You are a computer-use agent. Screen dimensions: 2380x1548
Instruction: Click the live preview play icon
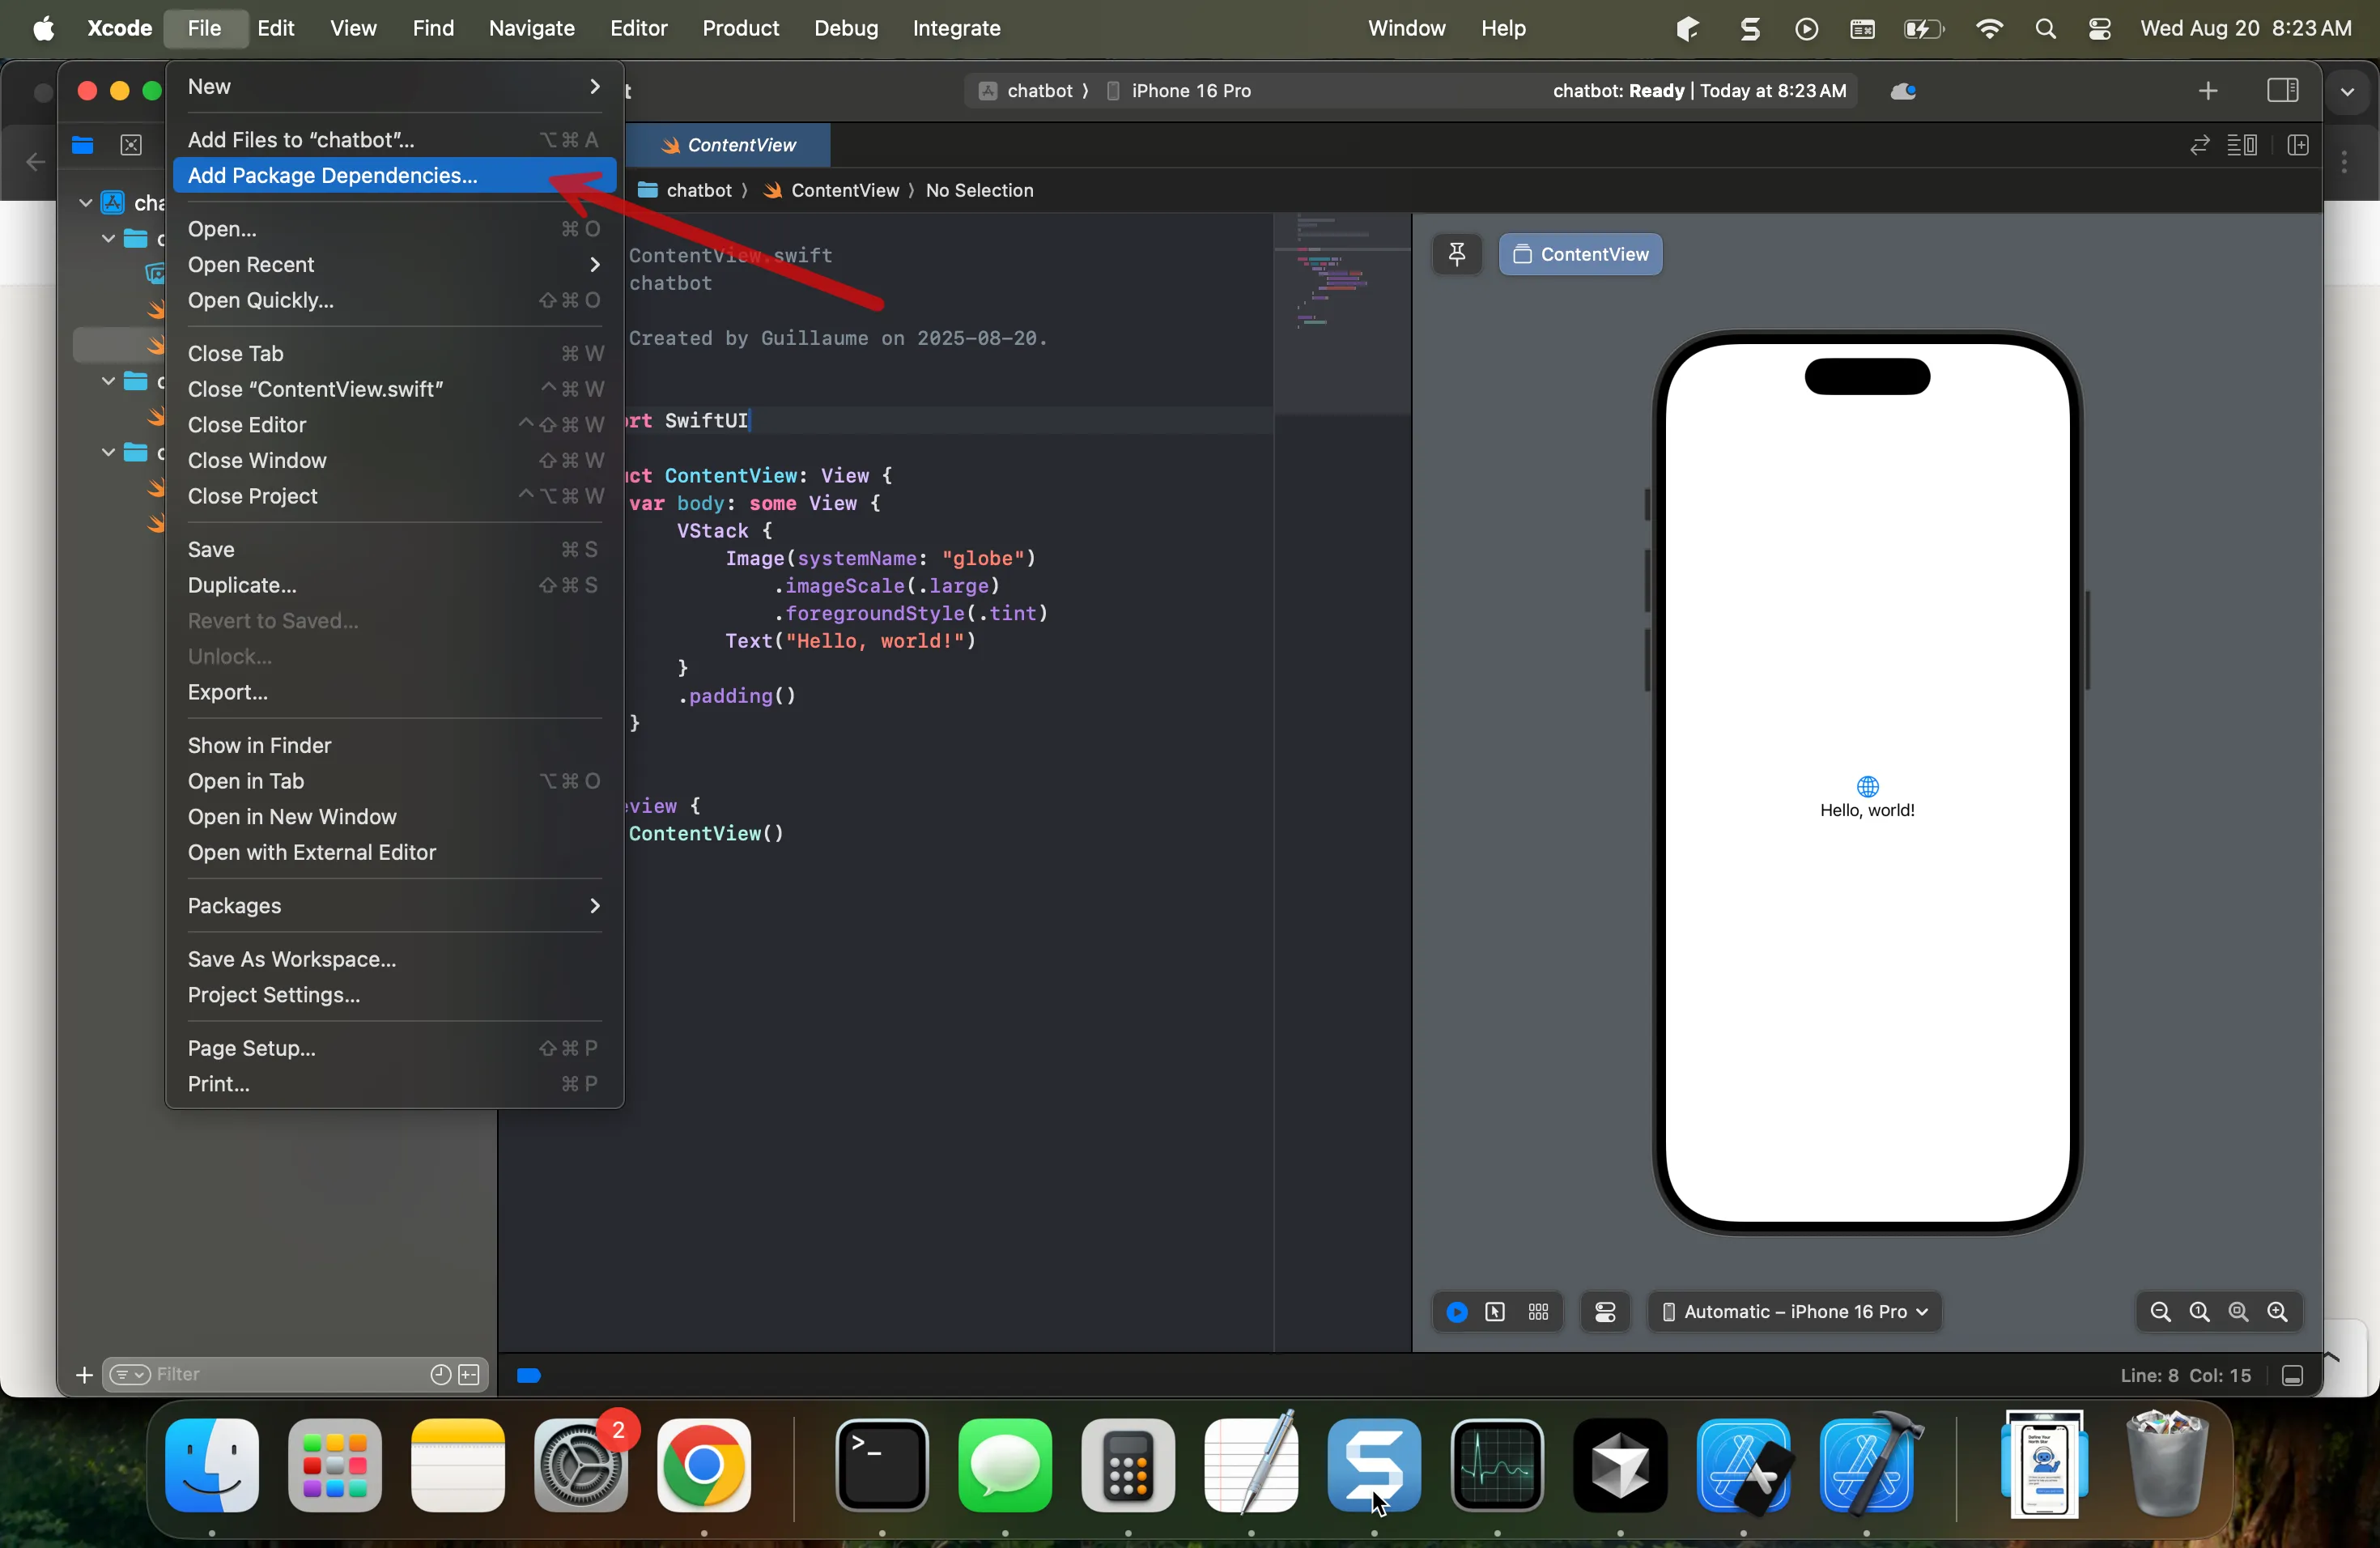[1456, 1312]
